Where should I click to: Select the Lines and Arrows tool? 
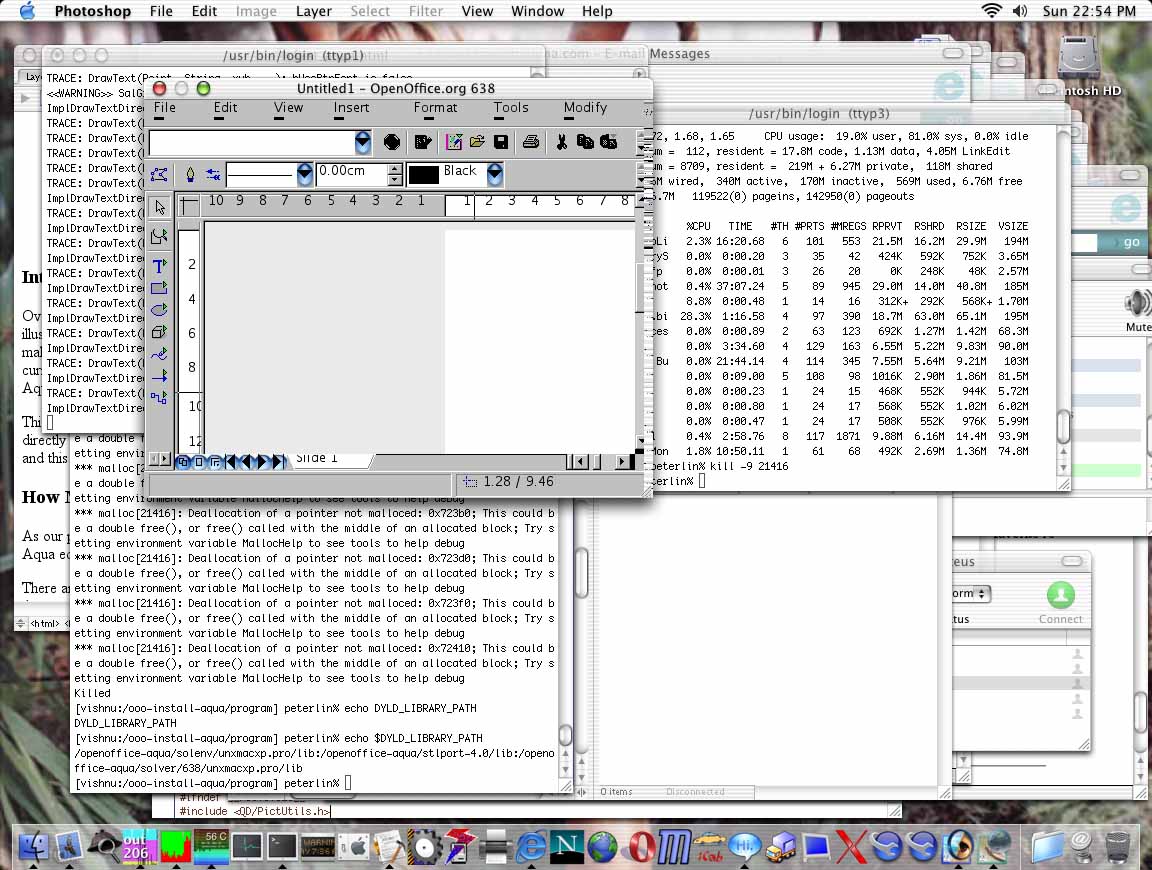[x=159, y=377]
